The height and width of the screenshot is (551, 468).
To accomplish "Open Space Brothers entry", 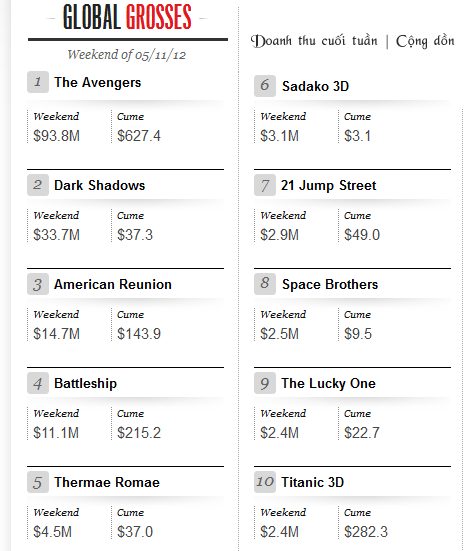I will [x=330, y=285].
